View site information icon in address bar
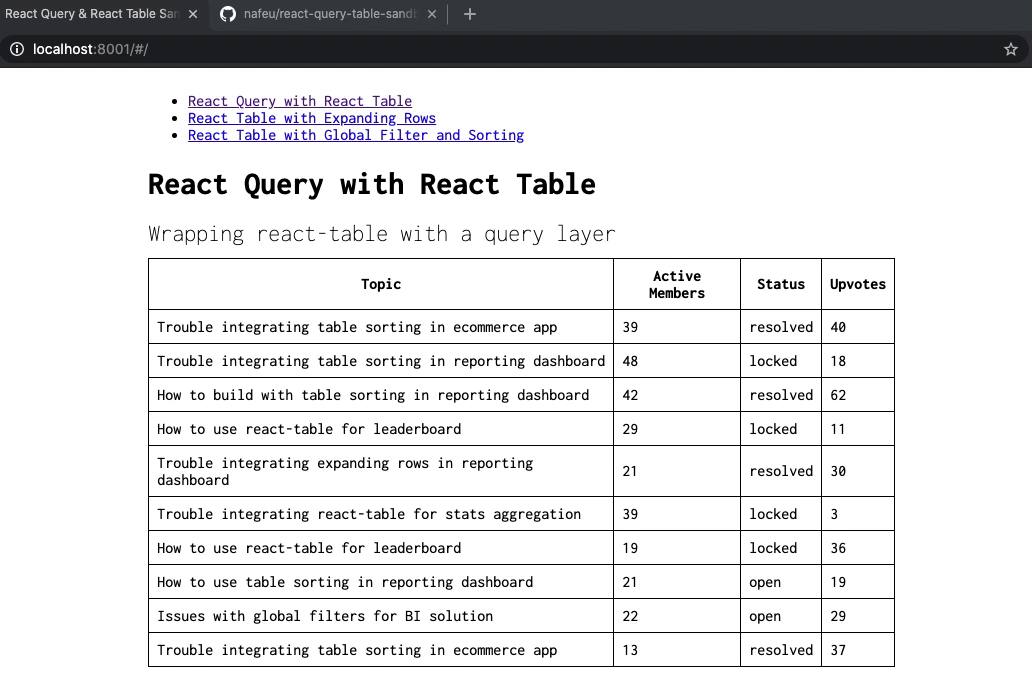 (17, 49)
